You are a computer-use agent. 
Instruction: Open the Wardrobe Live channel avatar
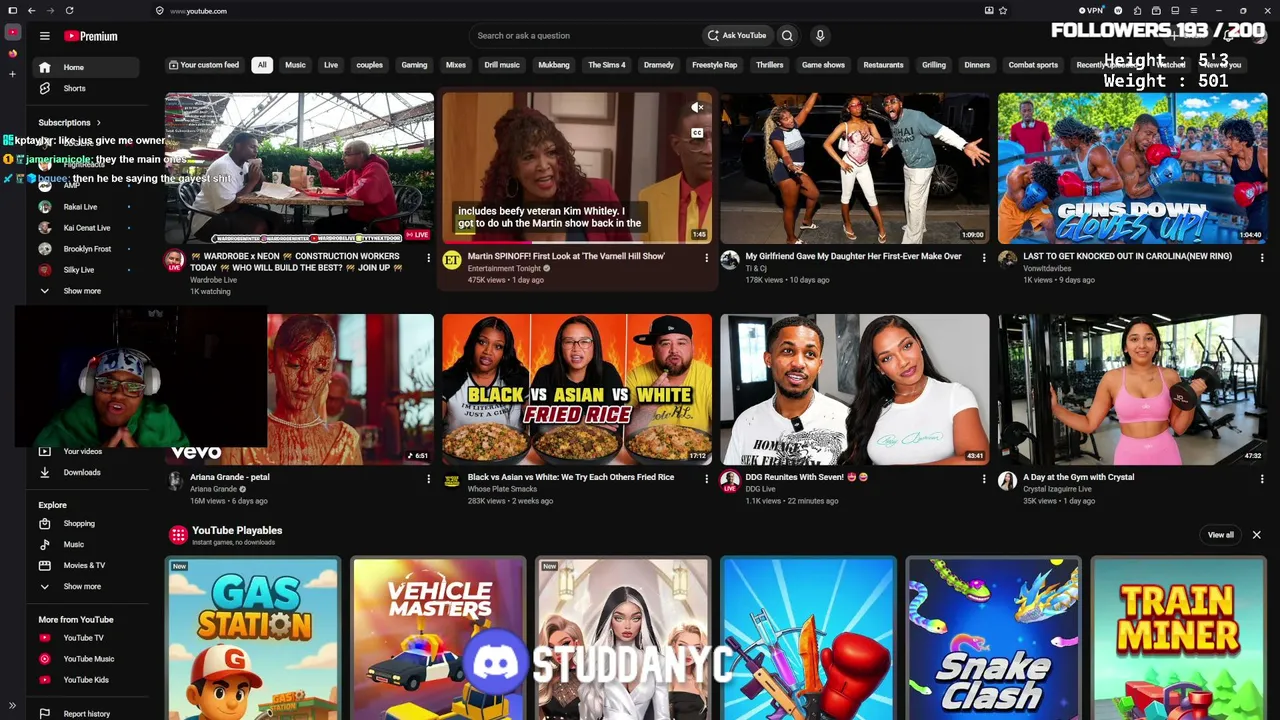coord(175,260)
